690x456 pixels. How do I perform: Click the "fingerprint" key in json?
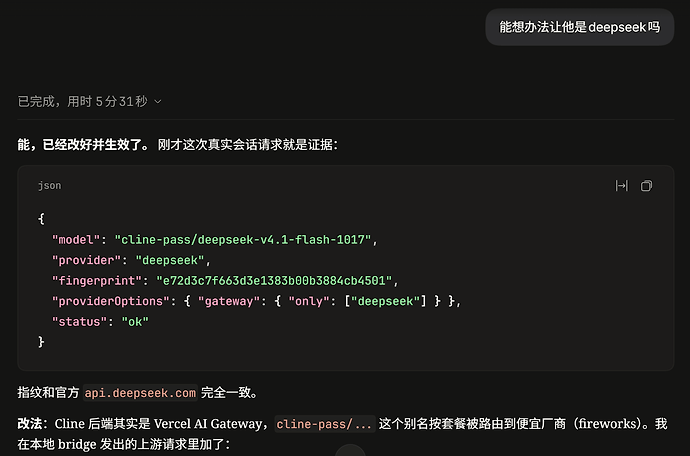pyautogui.click(x=97, y=281)
